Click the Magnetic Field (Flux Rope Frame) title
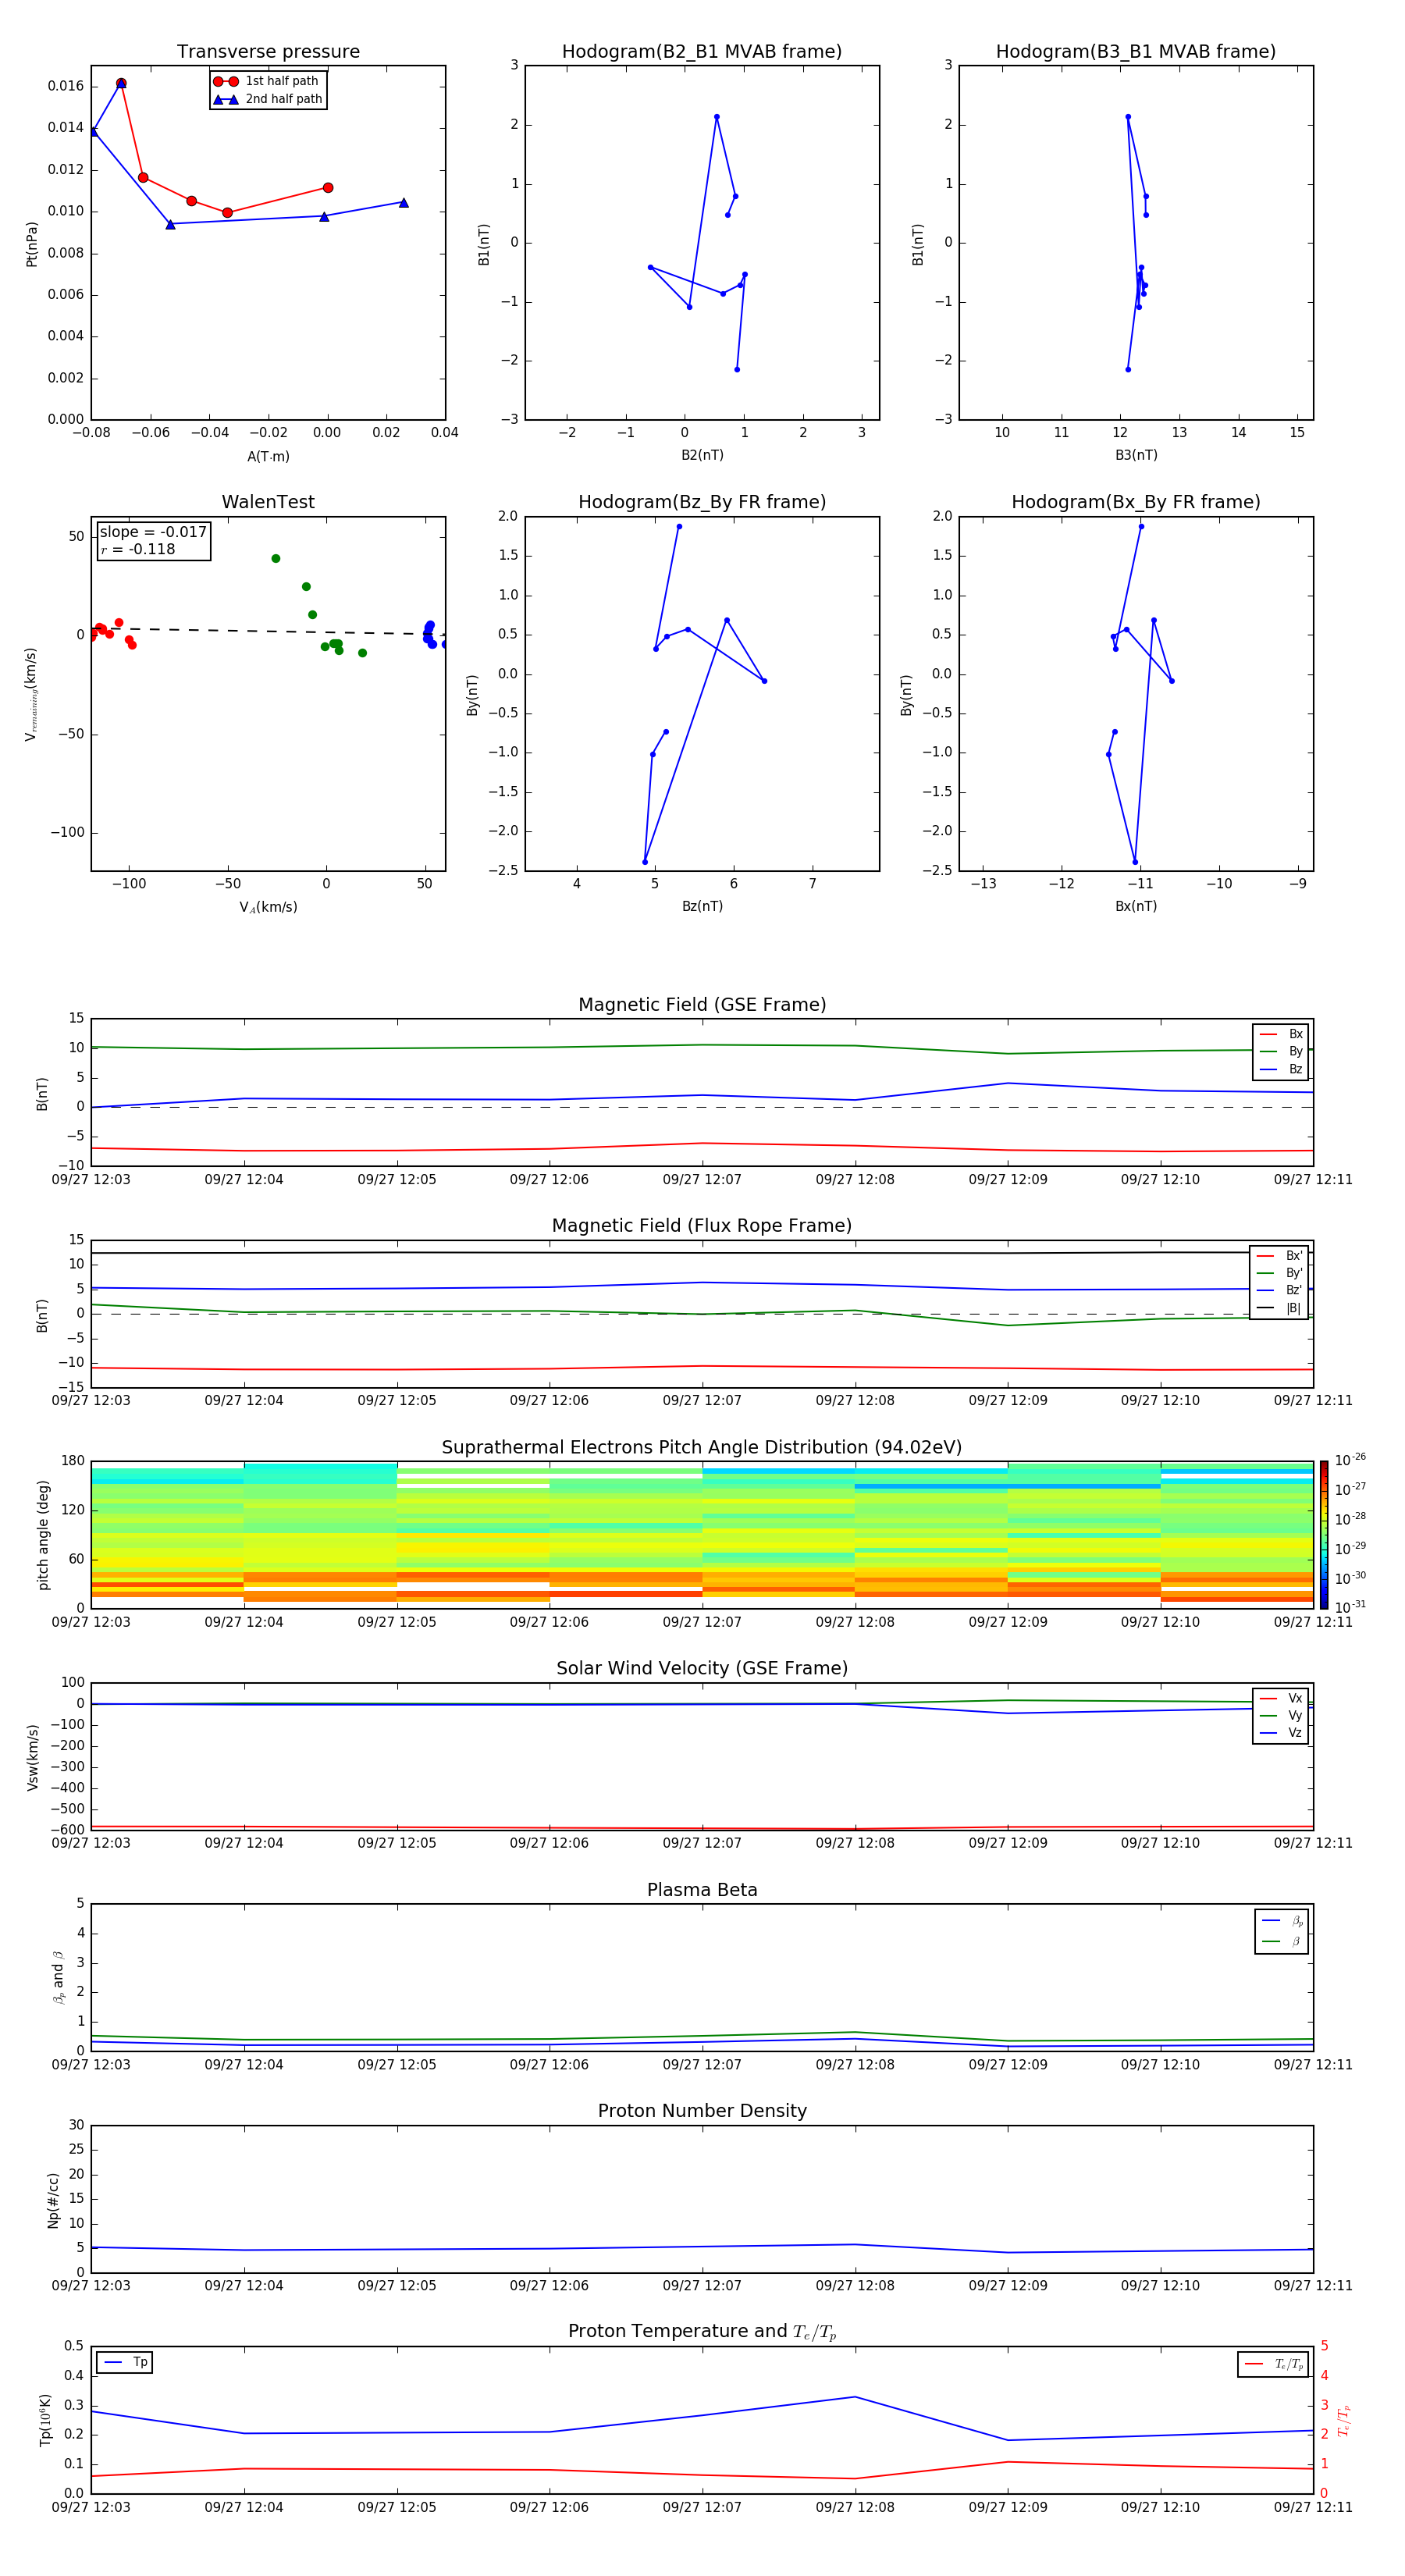Screen dimensions: 1405x2576 [x=702, y=1225]
